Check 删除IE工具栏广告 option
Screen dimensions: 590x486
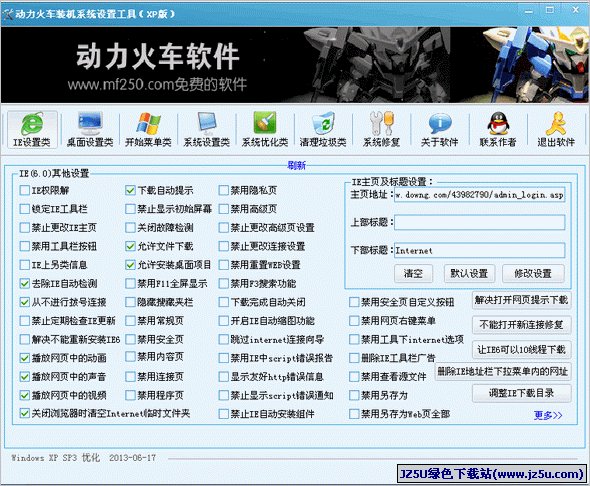(354, 358)
